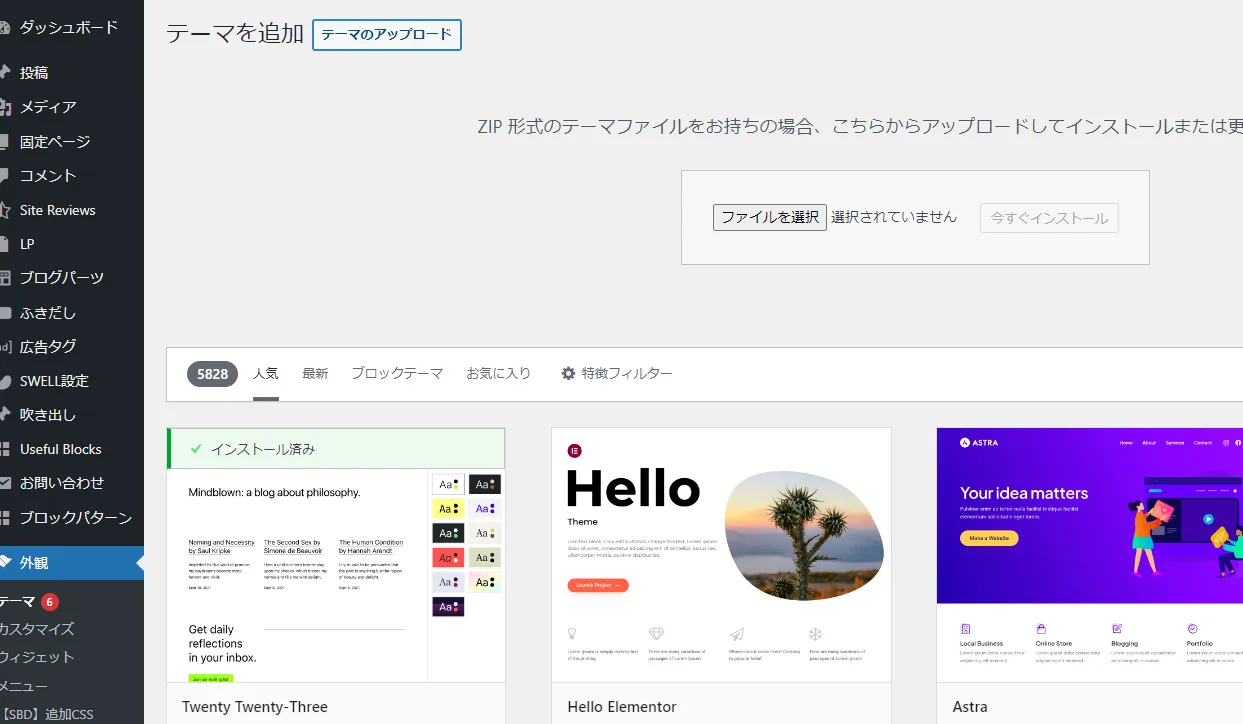Switch to the ブロックテーマ tab
Viewport: 1243px width, 724px height.
[397, 374]
